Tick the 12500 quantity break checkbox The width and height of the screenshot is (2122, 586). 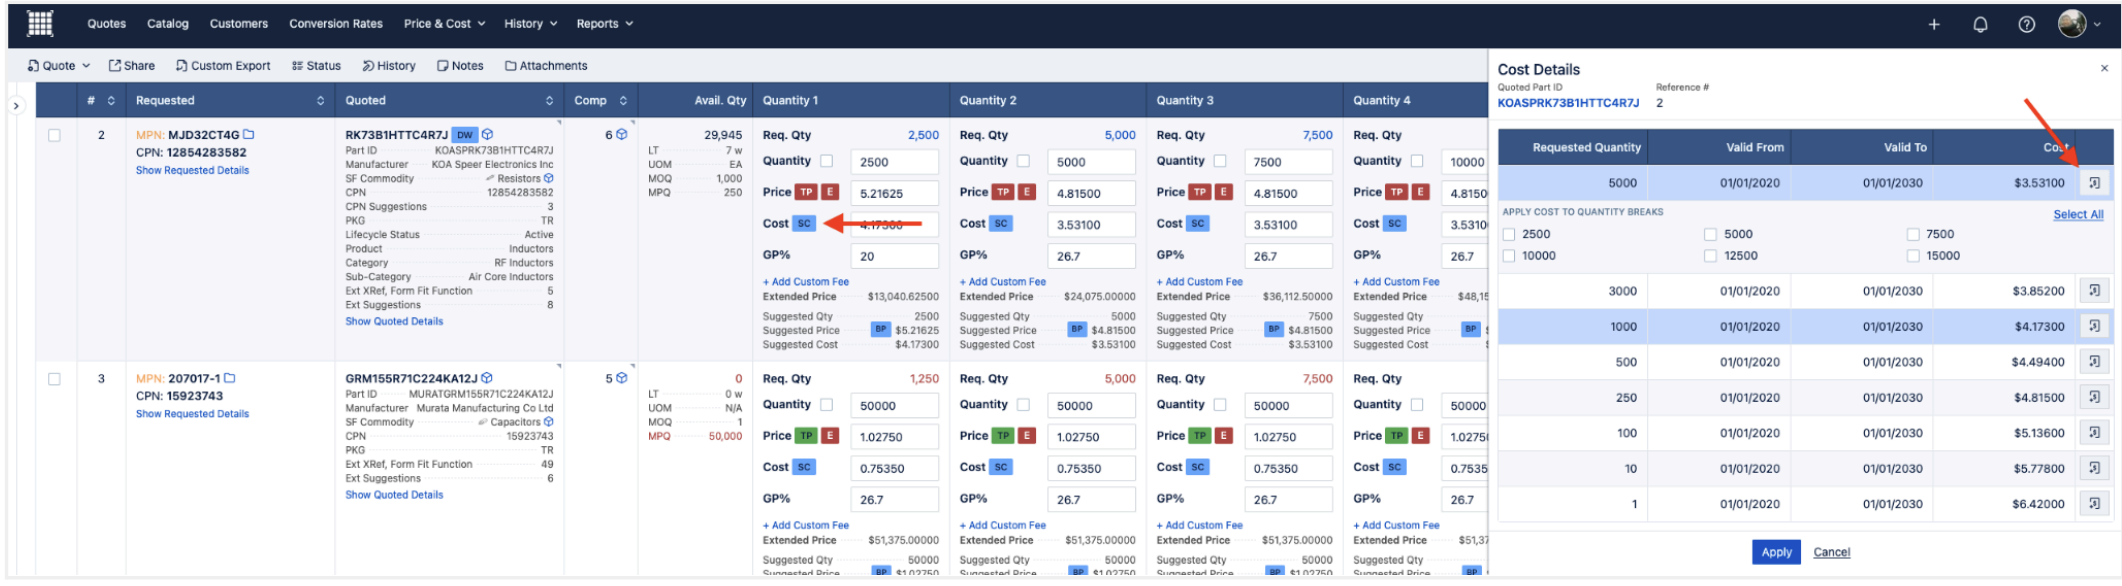1710,256
